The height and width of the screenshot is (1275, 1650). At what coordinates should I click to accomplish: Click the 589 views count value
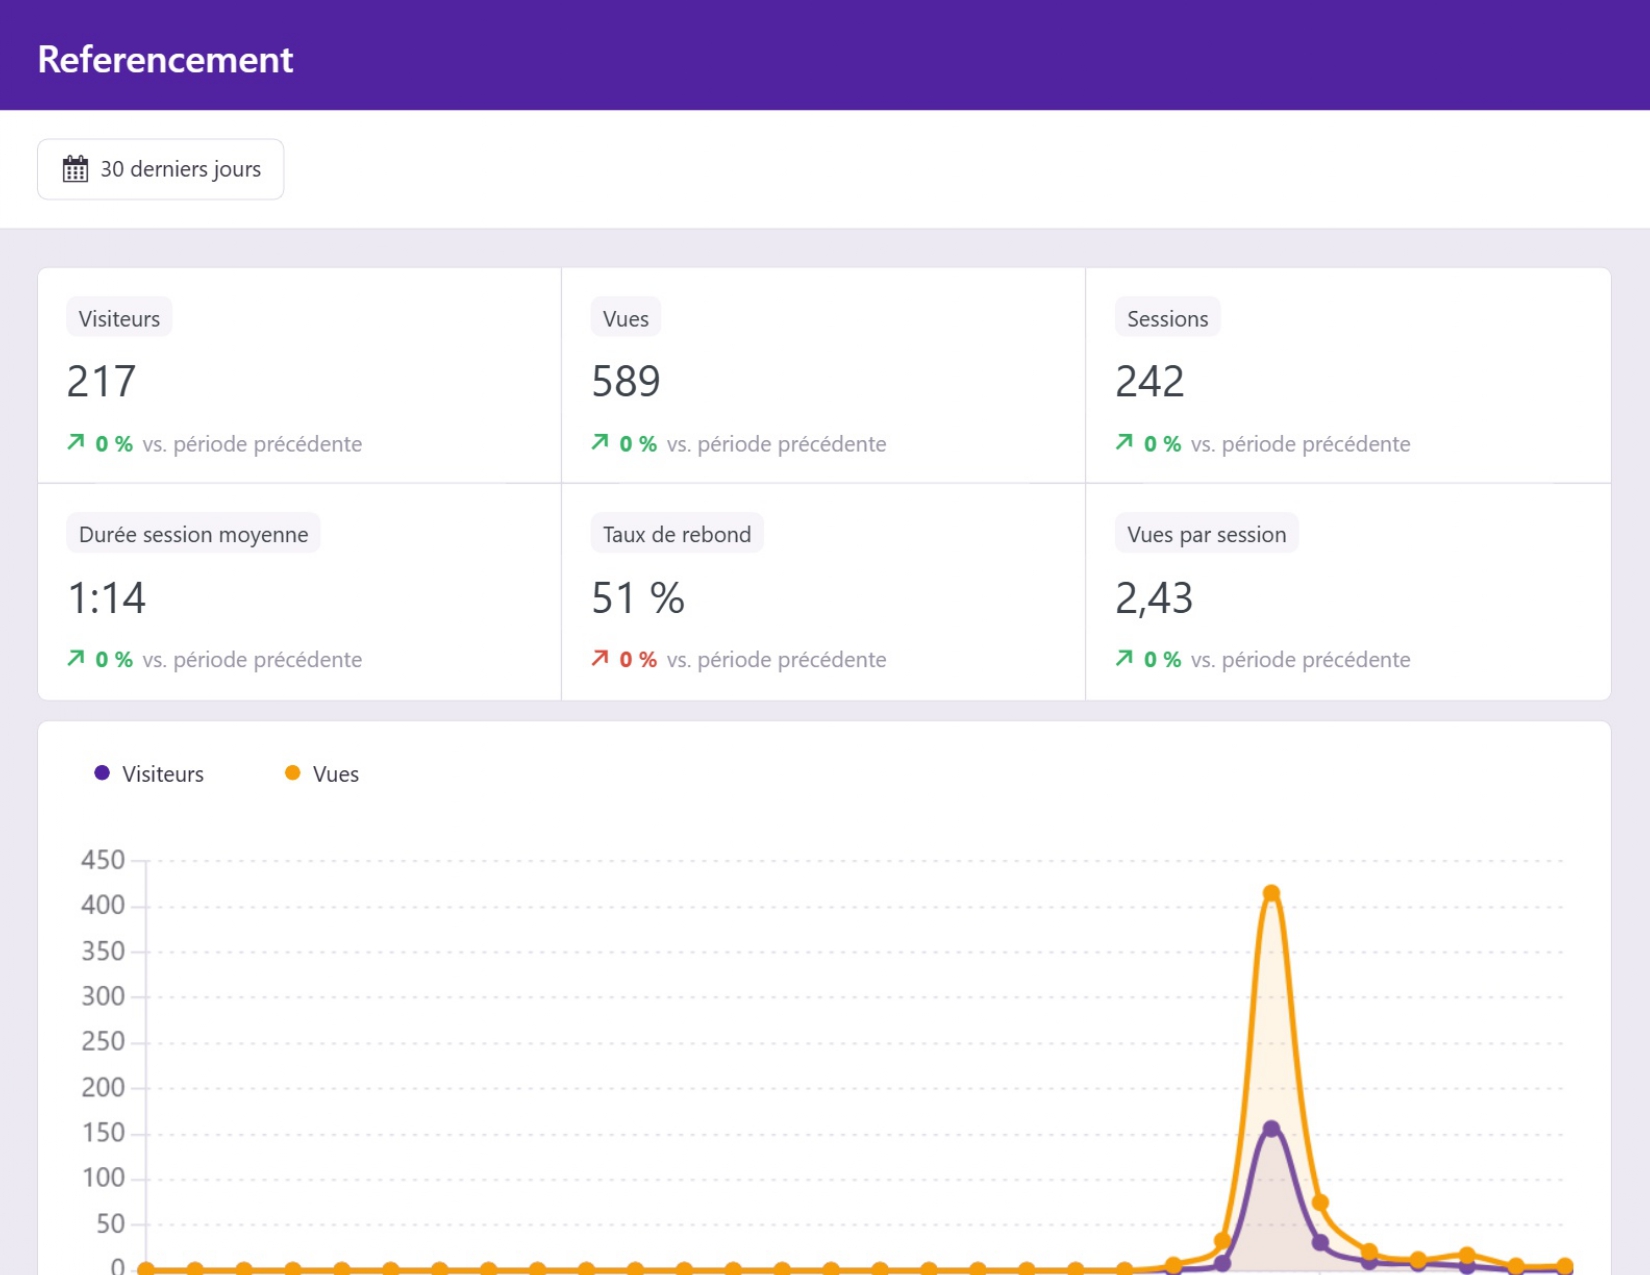pos(626,381)
